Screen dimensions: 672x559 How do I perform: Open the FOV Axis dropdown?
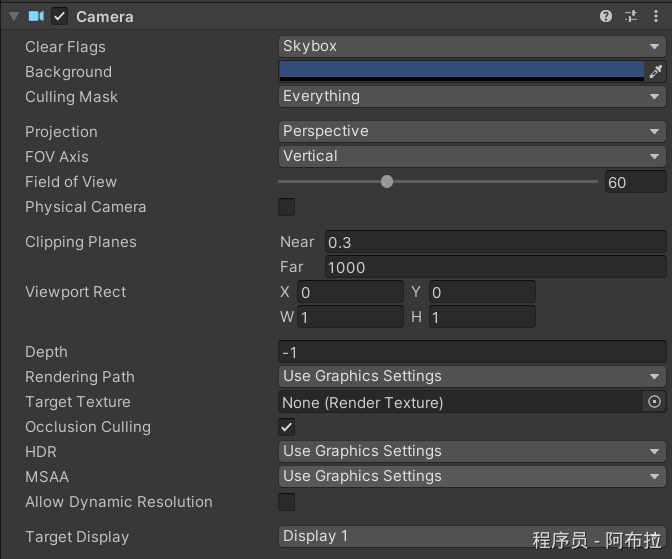click(x=472, y=156)
